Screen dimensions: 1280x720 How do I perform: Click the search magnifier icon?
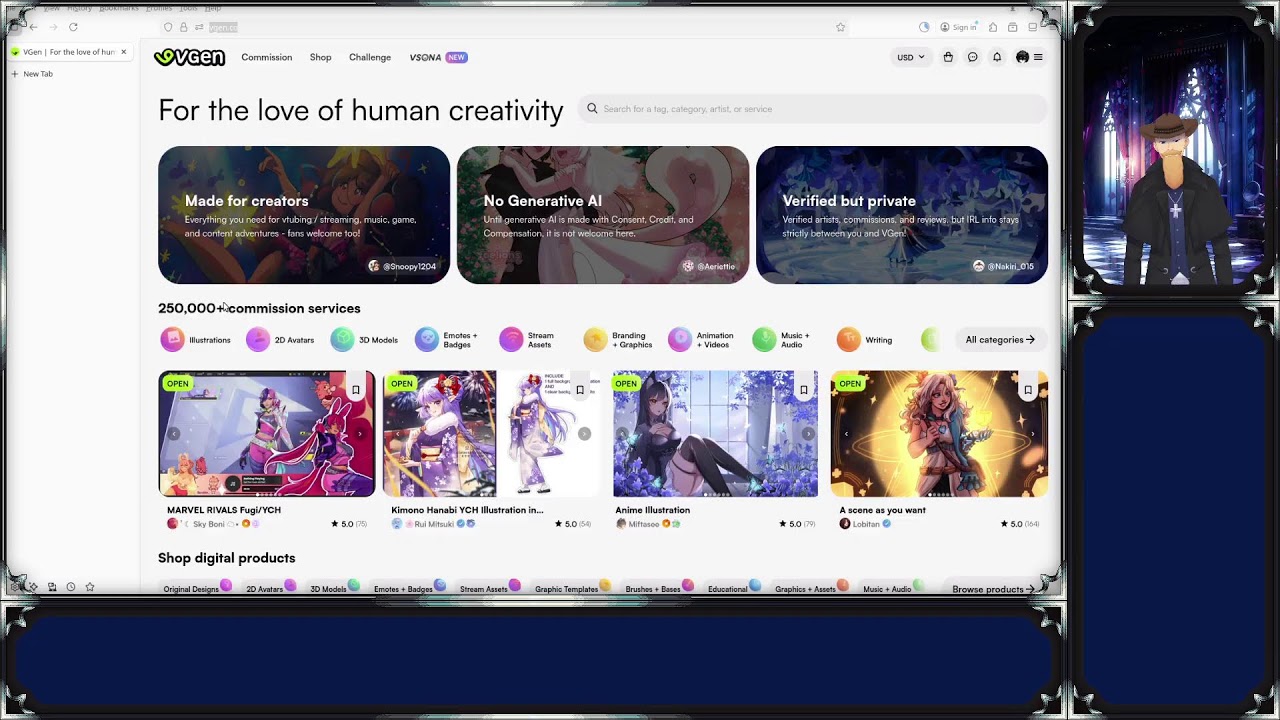(x=592, y=109)
